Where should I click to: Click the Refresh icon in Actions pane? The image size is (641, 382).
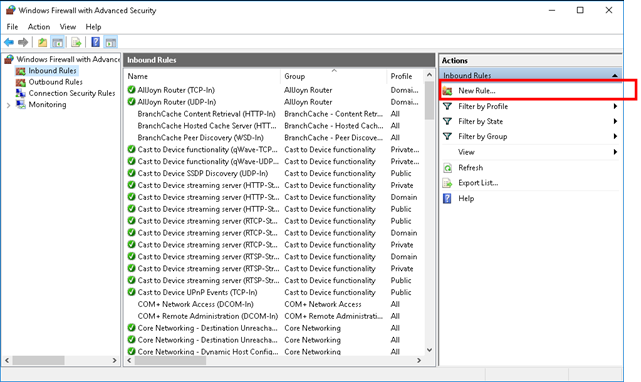point(447,168)
